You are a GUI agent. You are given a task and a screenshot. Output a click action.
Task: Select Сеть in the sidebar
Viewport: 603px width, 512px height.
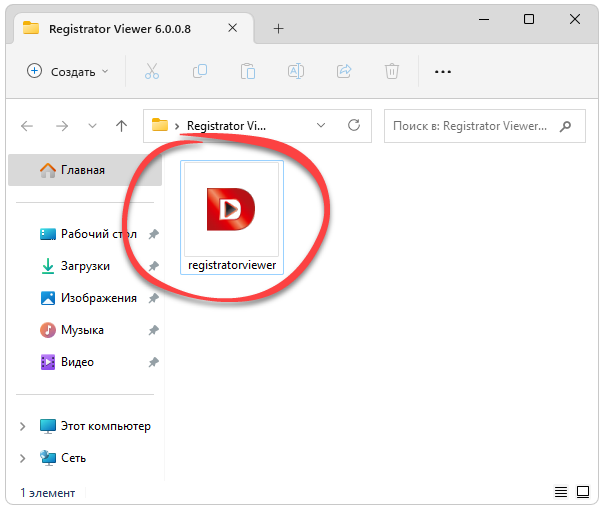63,458
